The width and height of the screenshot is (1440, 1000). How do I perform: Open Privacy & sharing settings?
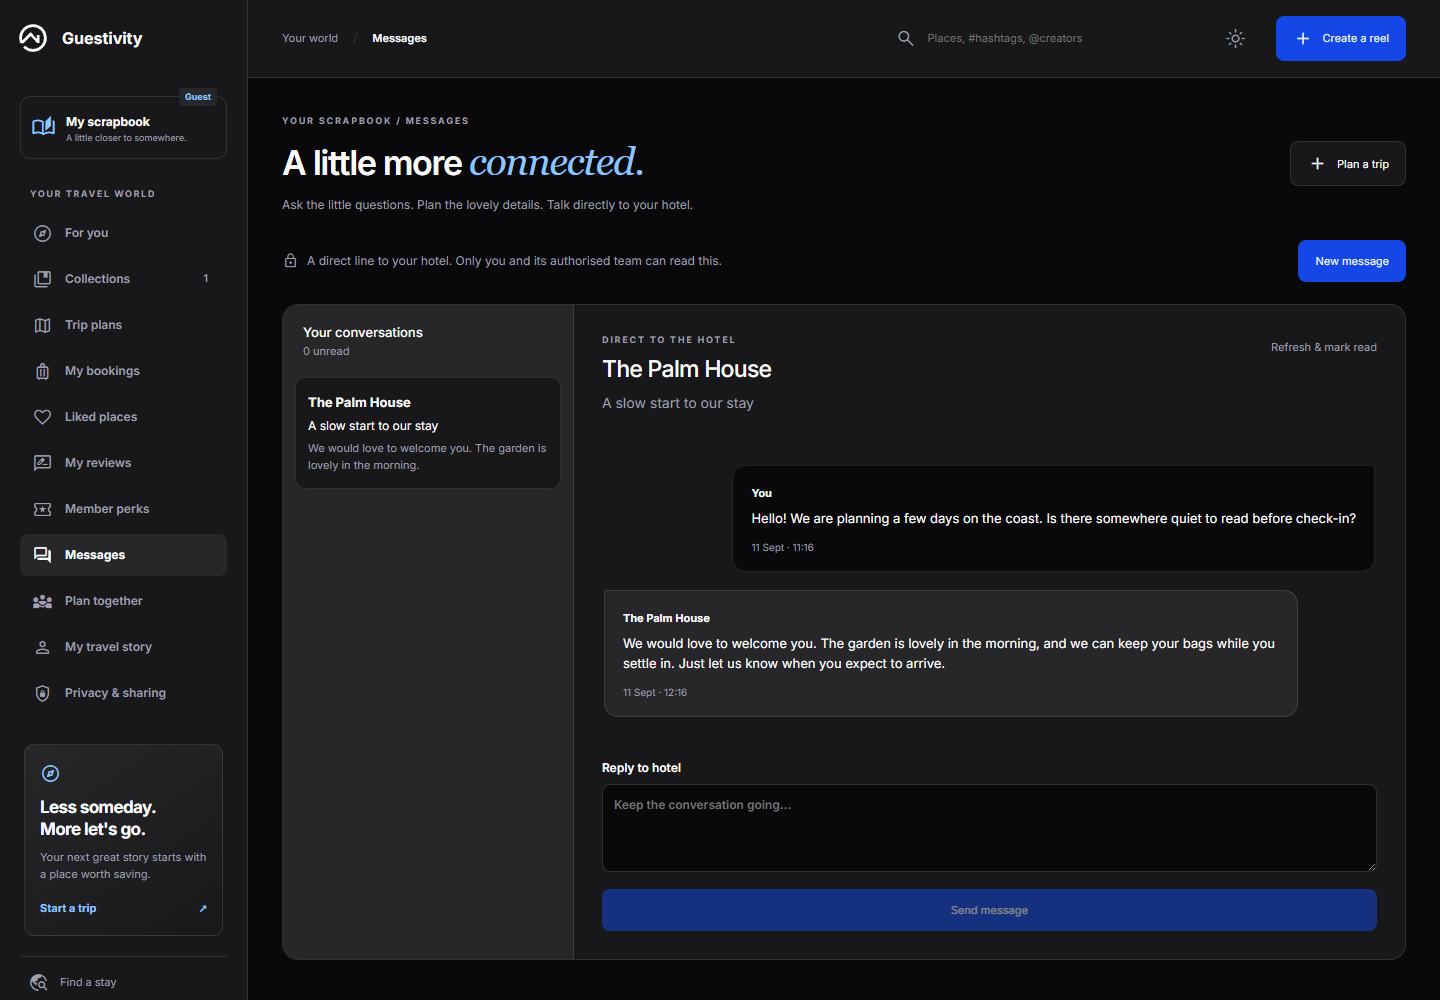point(123,693)
